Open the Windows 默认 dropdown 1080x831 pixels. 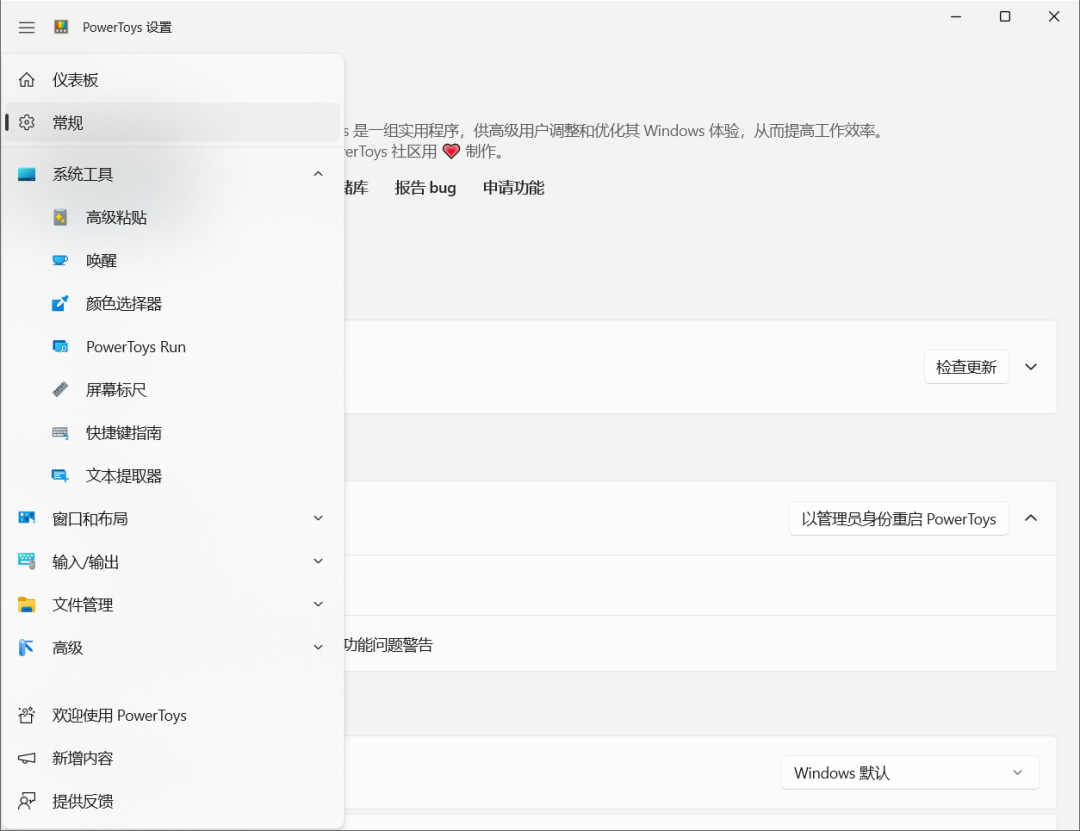point(910,773)
